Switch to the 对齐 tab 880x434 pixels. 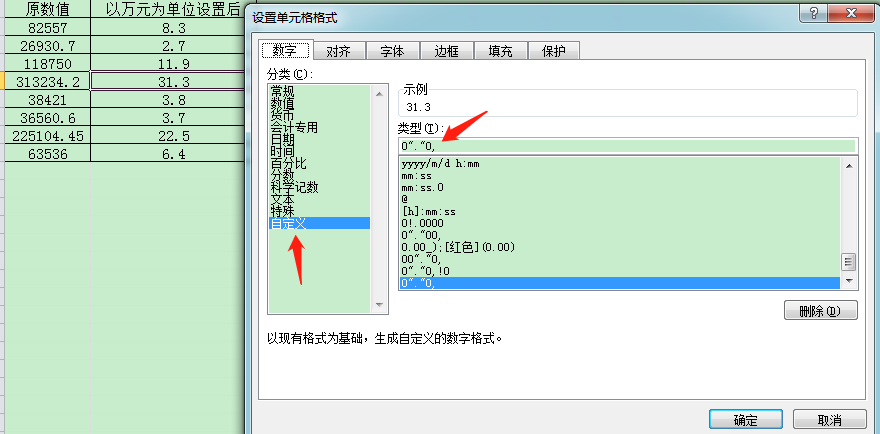339,51
